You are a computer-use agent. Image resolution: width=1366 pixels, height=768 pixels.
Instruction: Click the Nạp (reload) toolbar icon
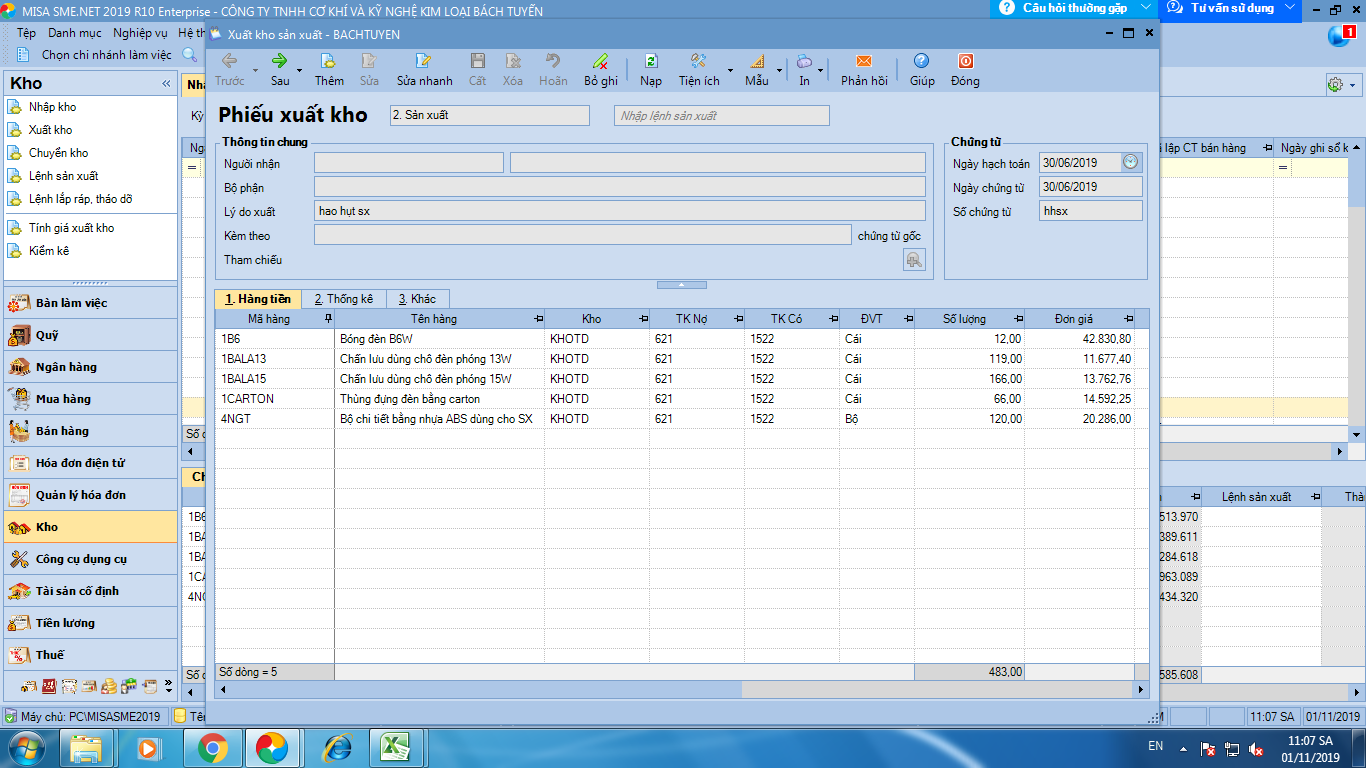pyautogui.click(x=651, y=62)
